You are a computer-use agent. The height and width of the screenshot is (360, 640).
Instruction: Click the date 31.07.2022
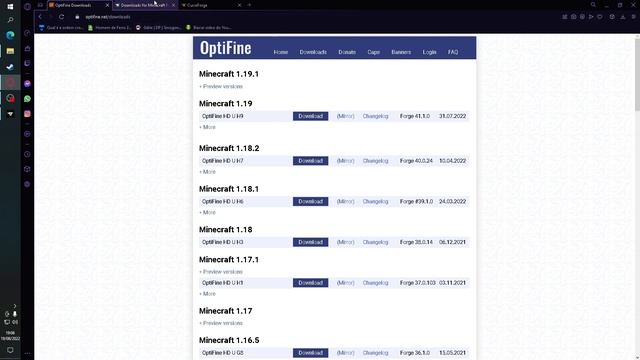click(452, 116)
